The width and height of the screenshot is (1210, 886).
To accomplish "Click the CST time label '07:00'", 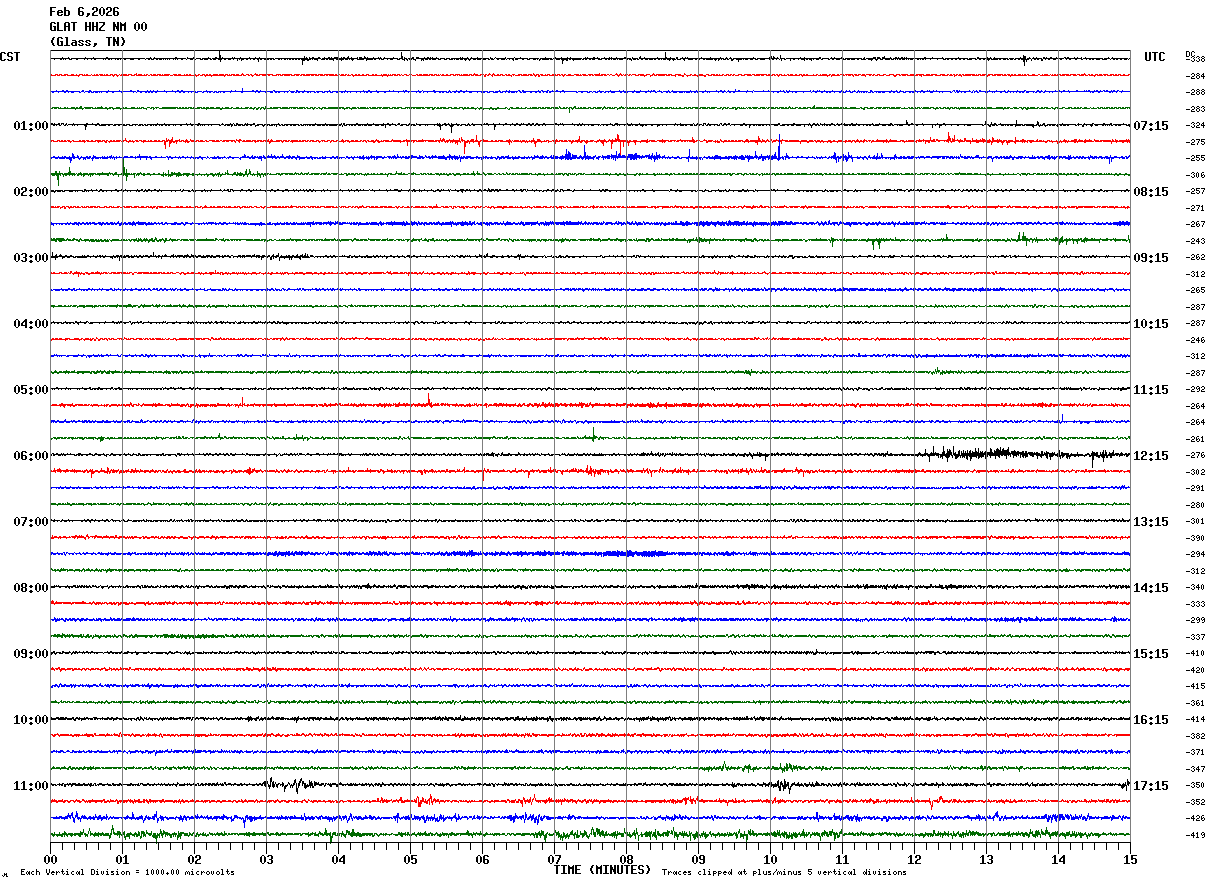I will click(31, 522).
